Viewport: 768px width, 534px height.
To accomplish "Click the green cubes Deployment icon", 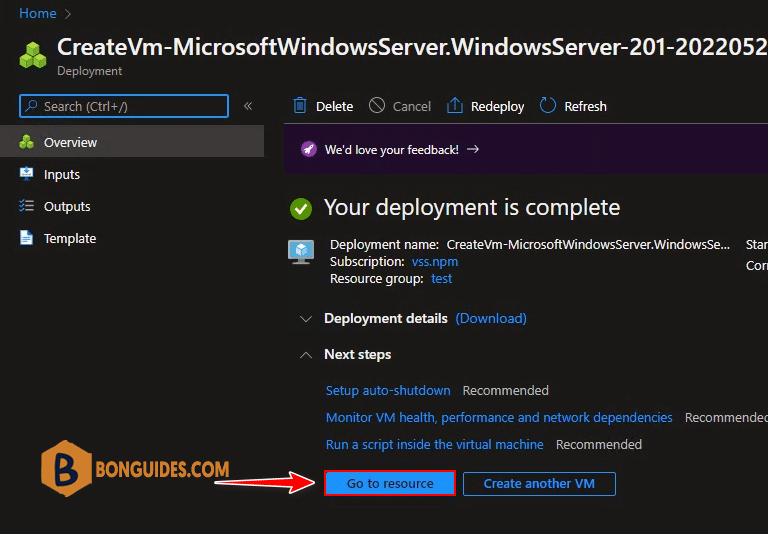I will tap(33, 55).
